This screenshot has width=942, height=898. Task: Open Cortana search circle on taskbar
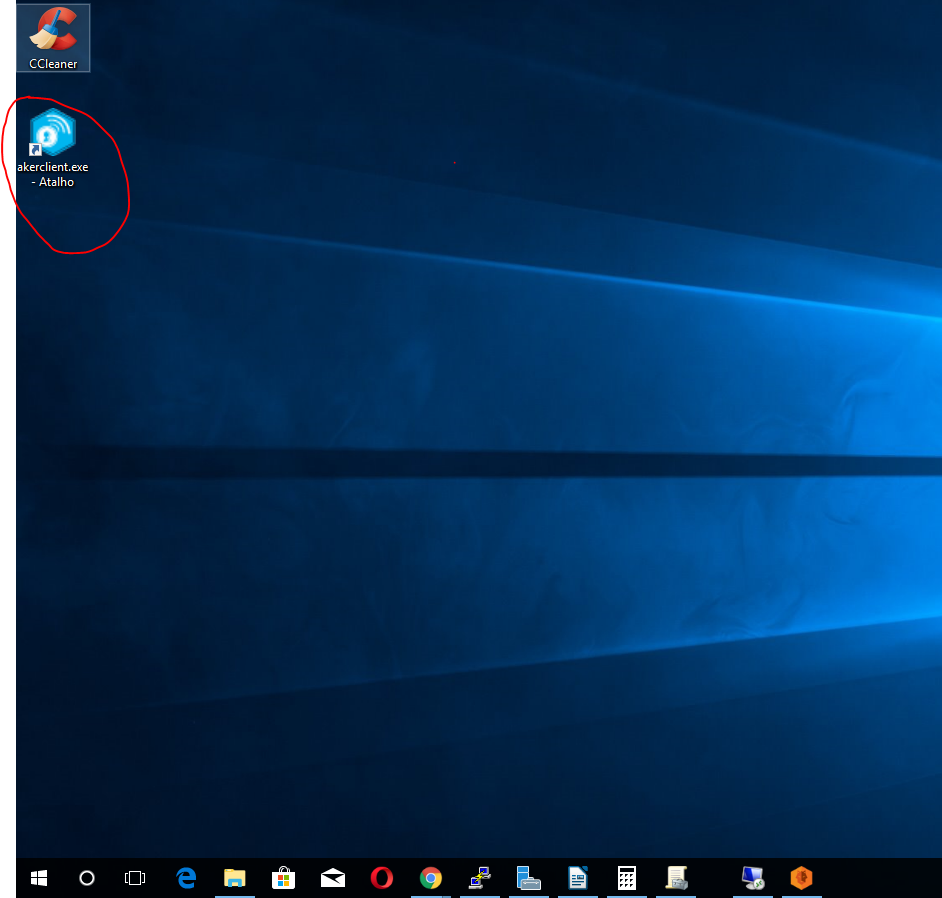87,878
